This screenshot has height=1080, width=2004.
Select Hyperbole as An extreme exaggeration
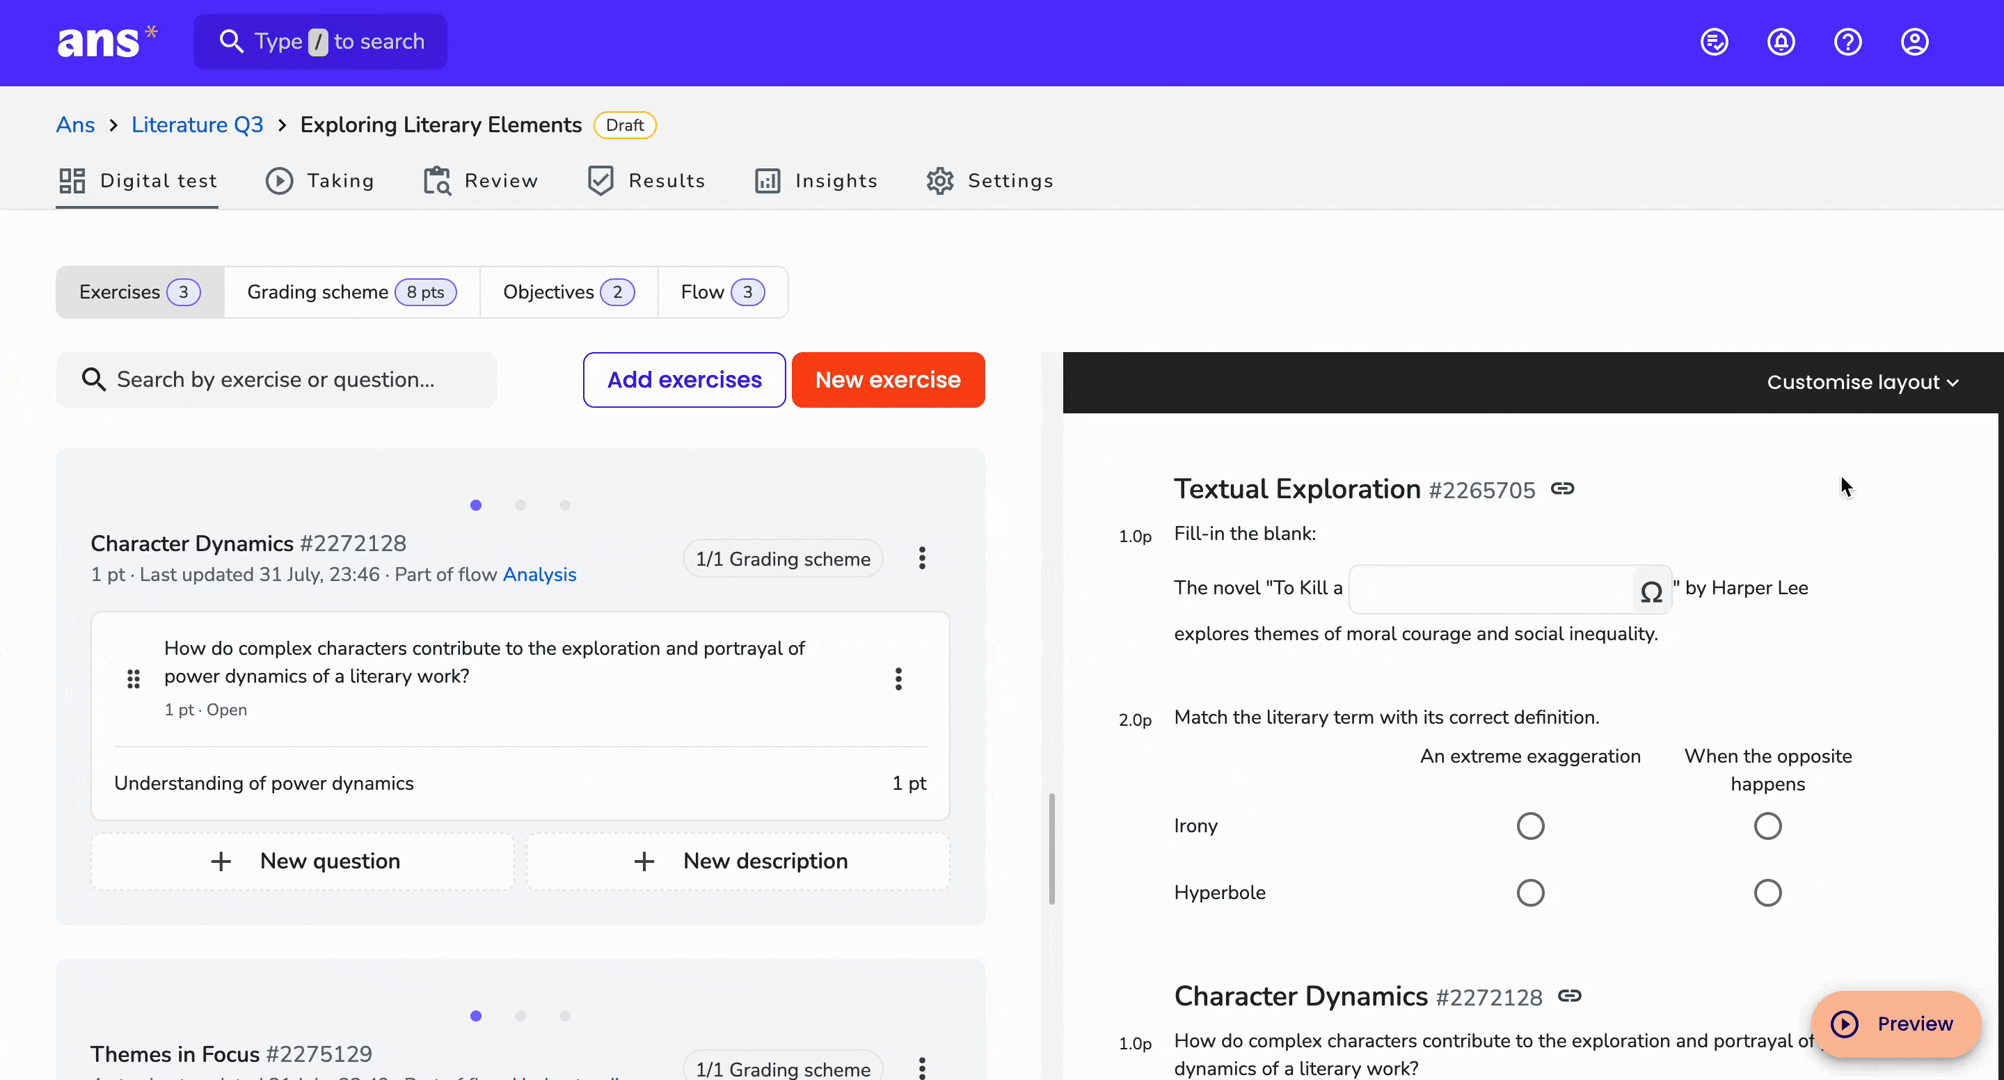click(1530, 893)
